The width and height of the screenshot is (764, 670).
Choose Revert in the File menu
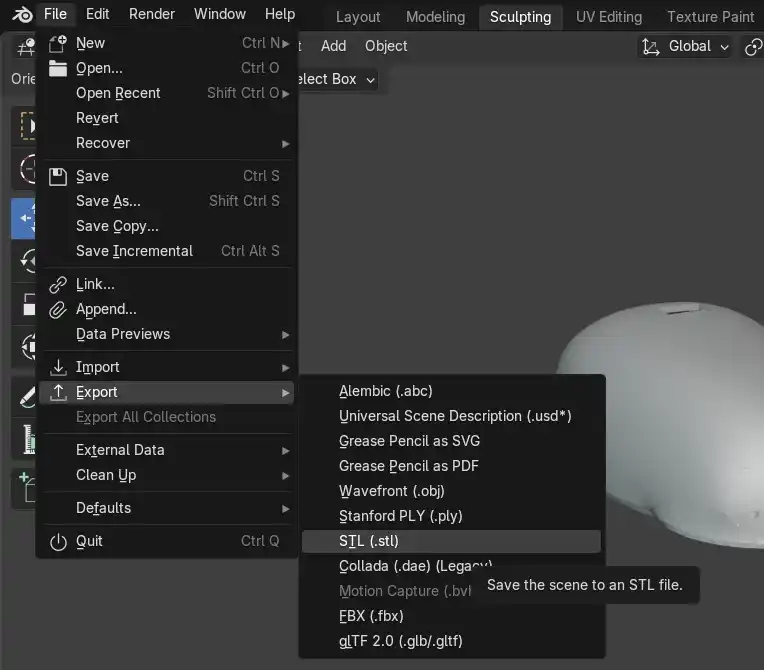[x=166, y=118]
